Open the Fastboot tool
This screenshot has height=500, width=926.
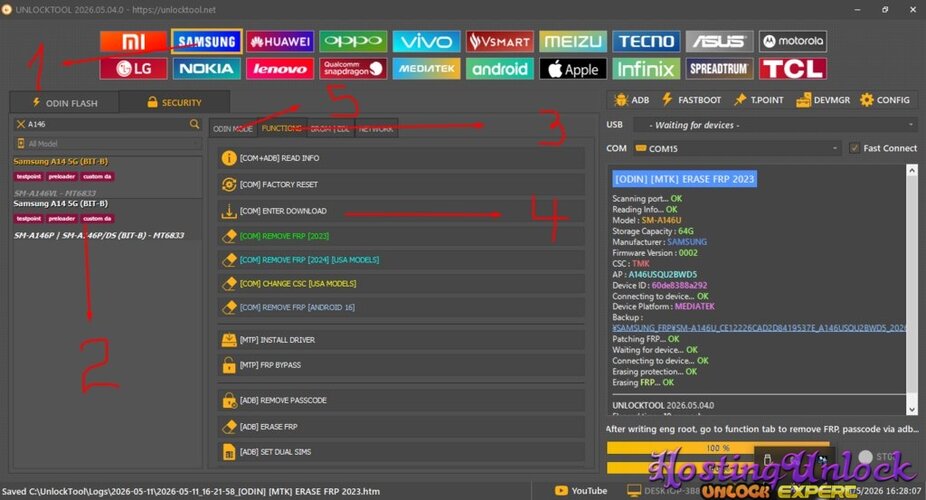point(691,100)
